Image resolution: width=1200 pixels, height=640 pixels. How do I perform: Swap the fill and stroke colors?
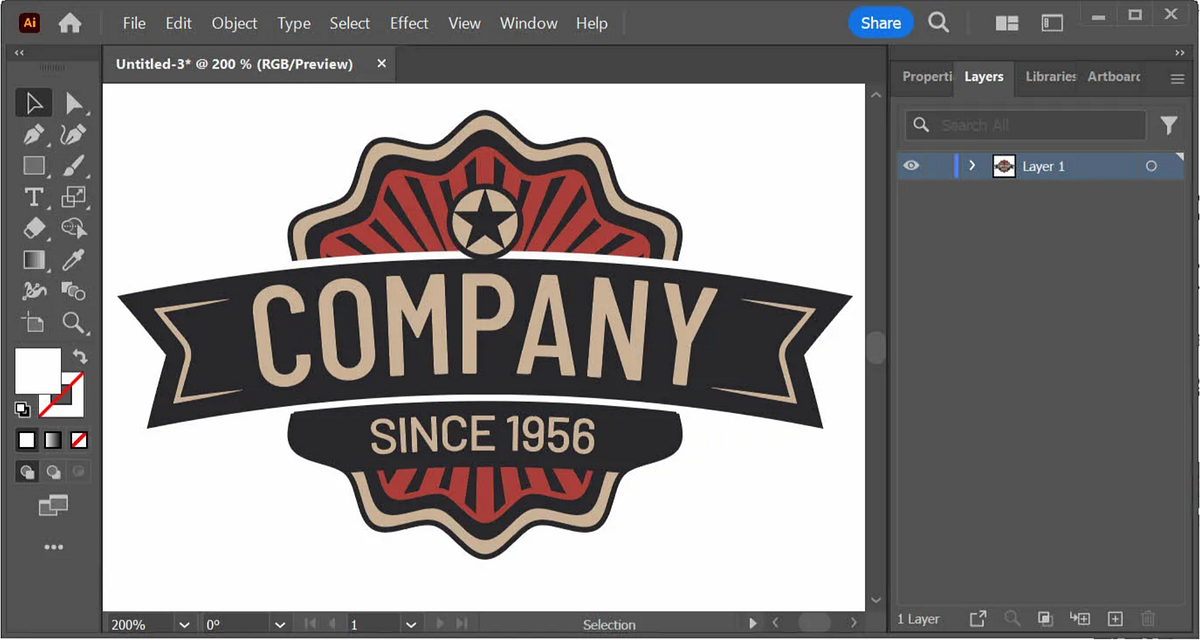[x=79, y=356]
